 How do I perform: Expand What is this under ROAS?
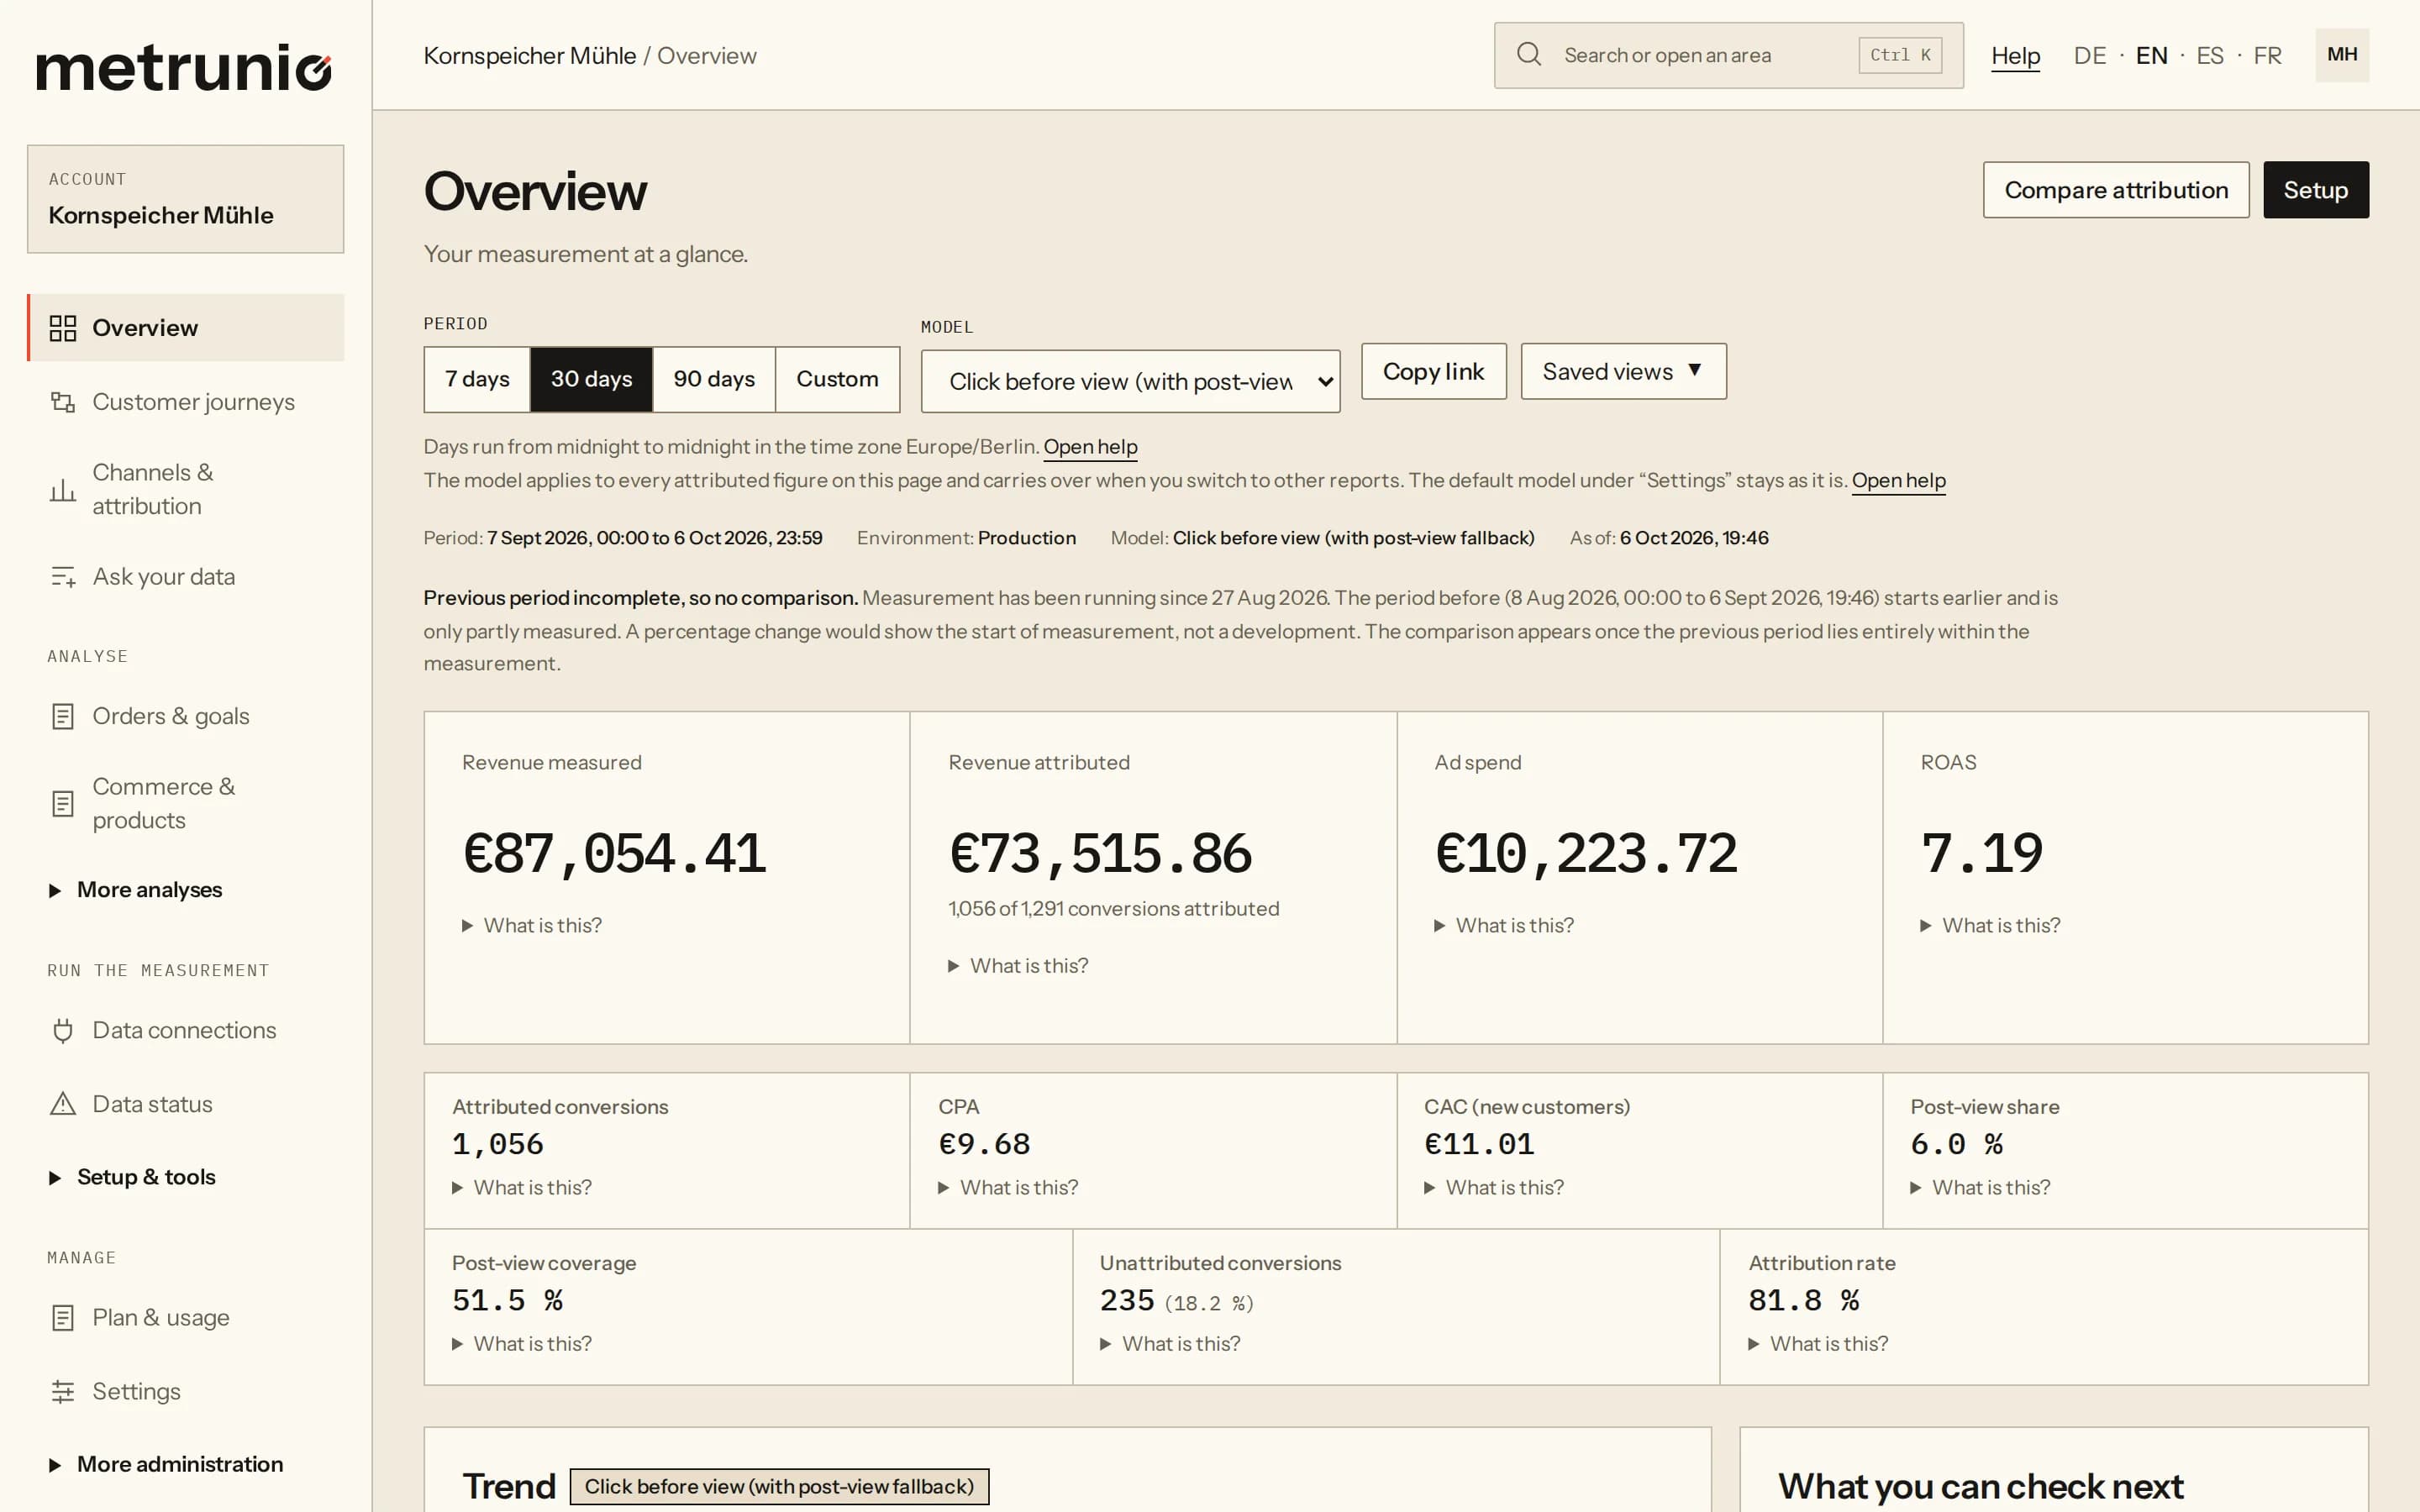tap(1990, 926)
